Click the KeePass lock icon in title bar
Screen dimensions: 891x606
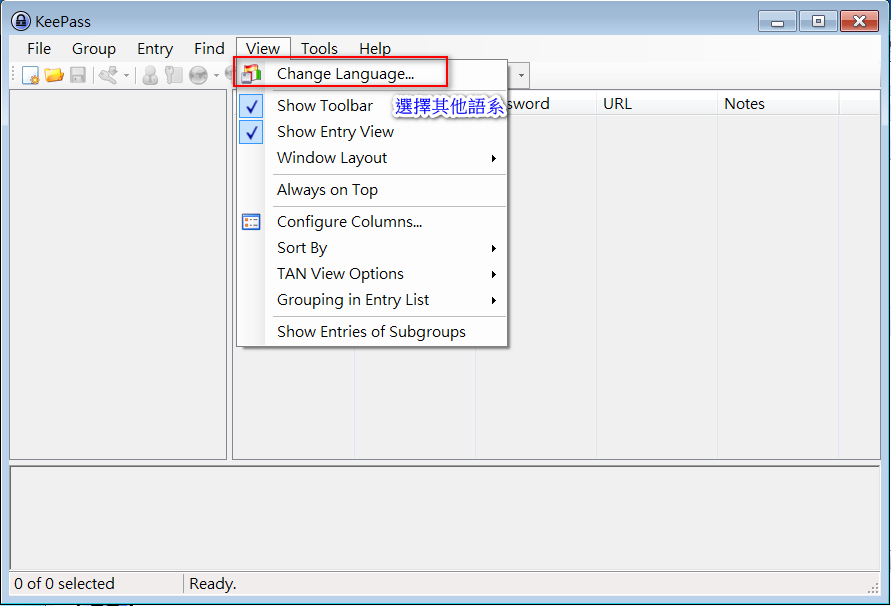(x=20, y=22)
